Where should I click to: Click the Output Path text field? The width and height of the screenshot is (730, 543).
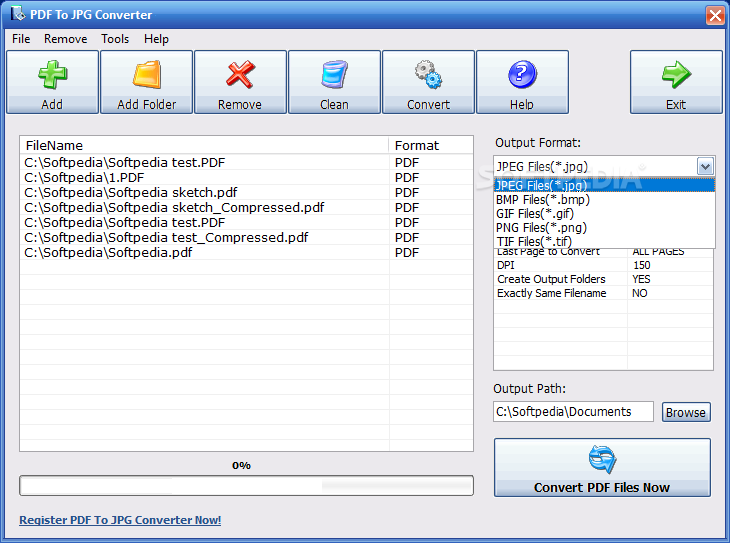573,412
